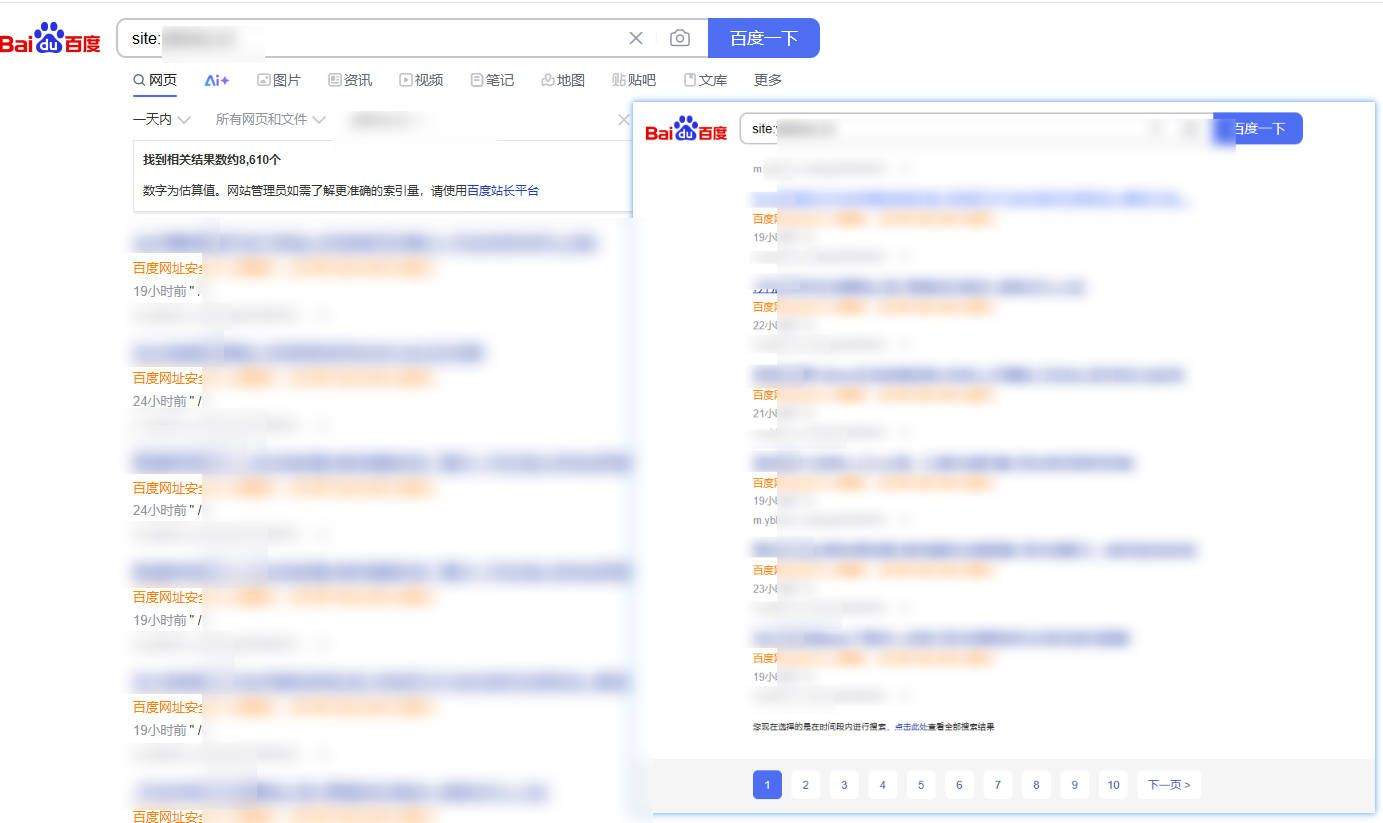
Task: Open the AI+ tab
Action: click(217, 80)
